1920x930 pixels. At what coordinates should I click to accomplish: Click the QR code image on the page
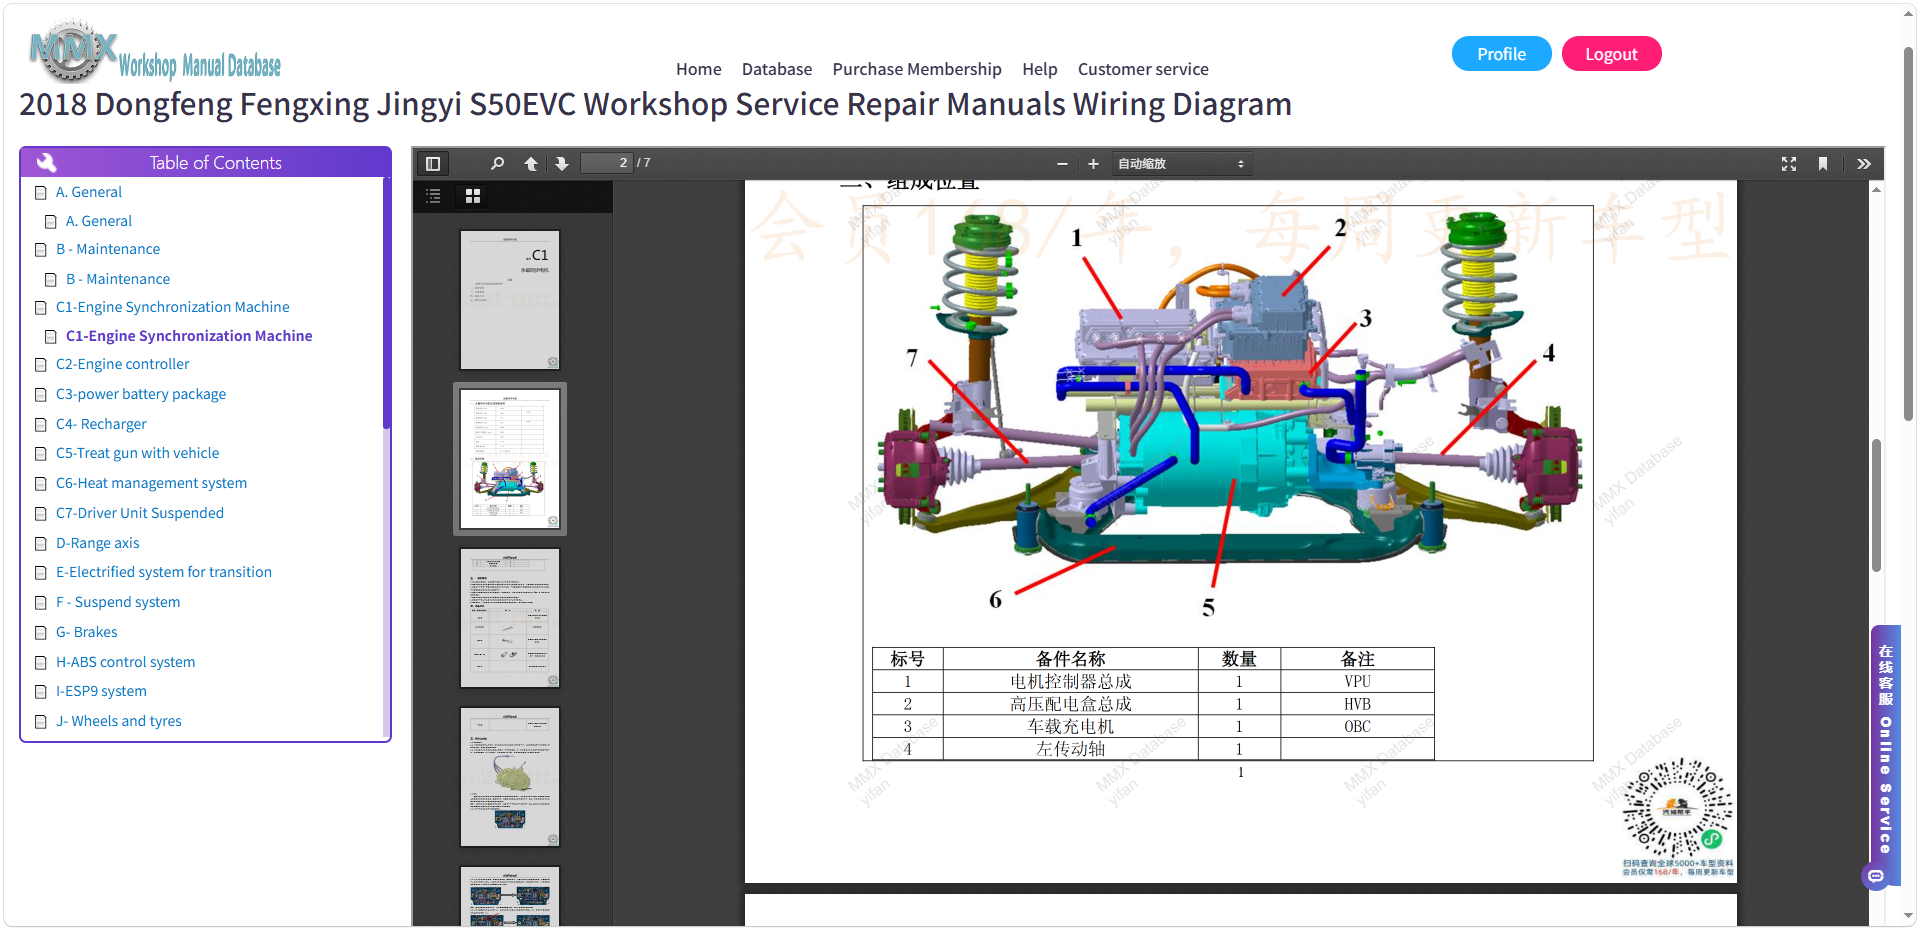pyautogui.click(x=1678, y=806)
